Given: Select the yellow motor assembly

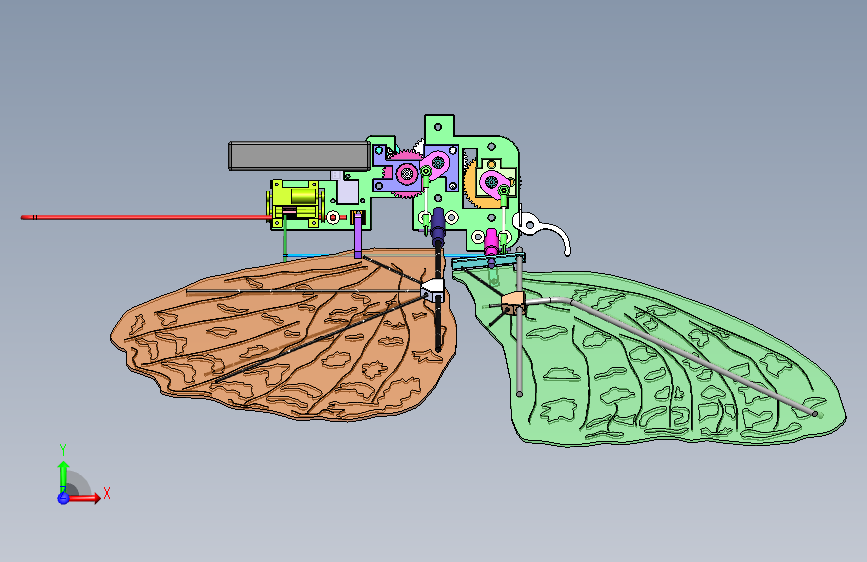Looking at the screenshot, I should pos(296,203).
